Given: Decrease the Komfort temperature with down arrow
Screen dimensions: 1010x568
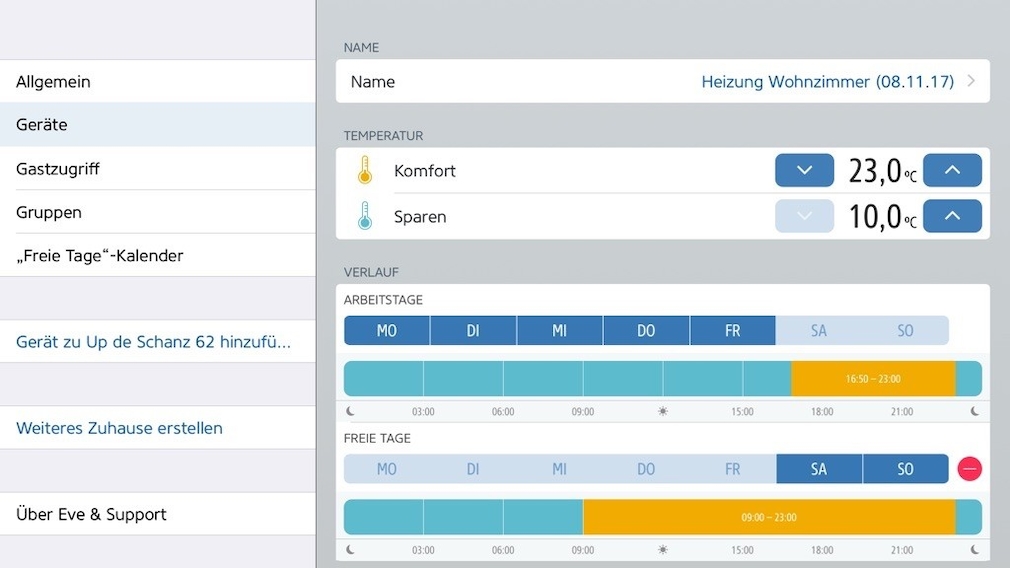Looking at the screenshot, I should coord(804,171).
